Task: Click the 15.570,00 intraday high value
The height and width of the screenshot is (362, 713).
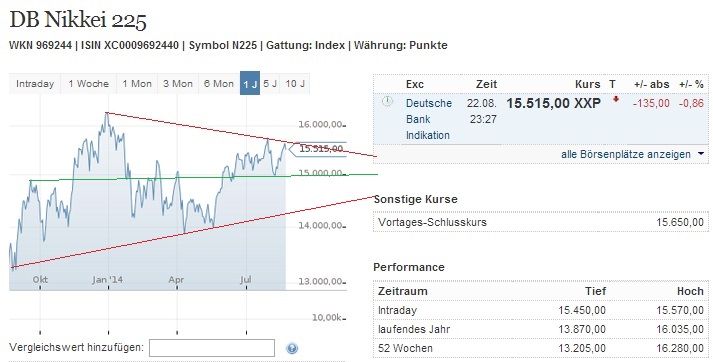Action: (680, 310)
